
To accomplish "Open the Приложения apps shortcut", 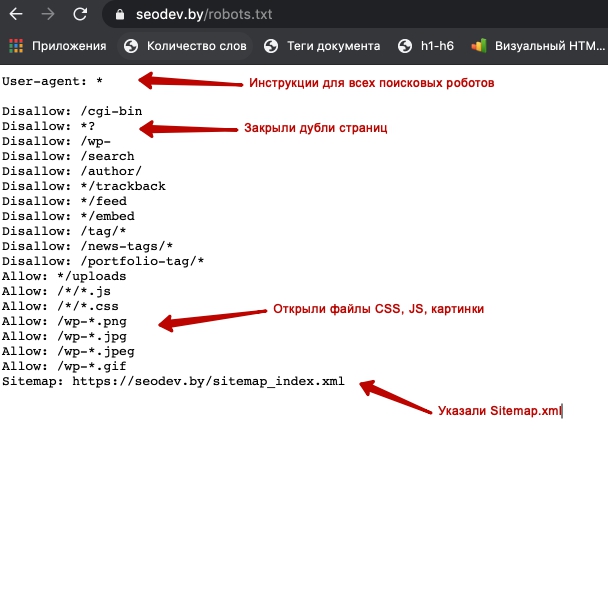I will (x=57, y=46).
